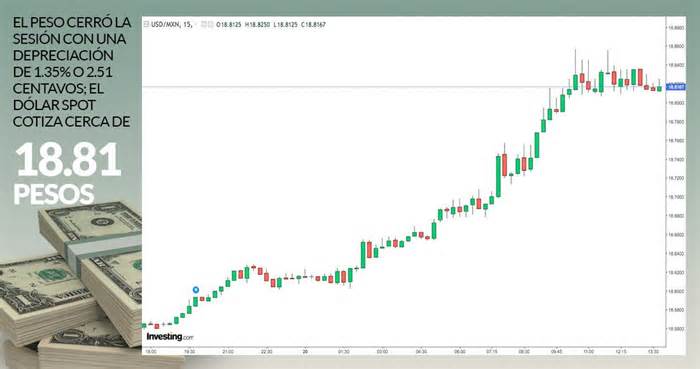This screenshot has height=369, width=700.
Task: Toggle first small legend icon after interval
Action: pos(204,25)
